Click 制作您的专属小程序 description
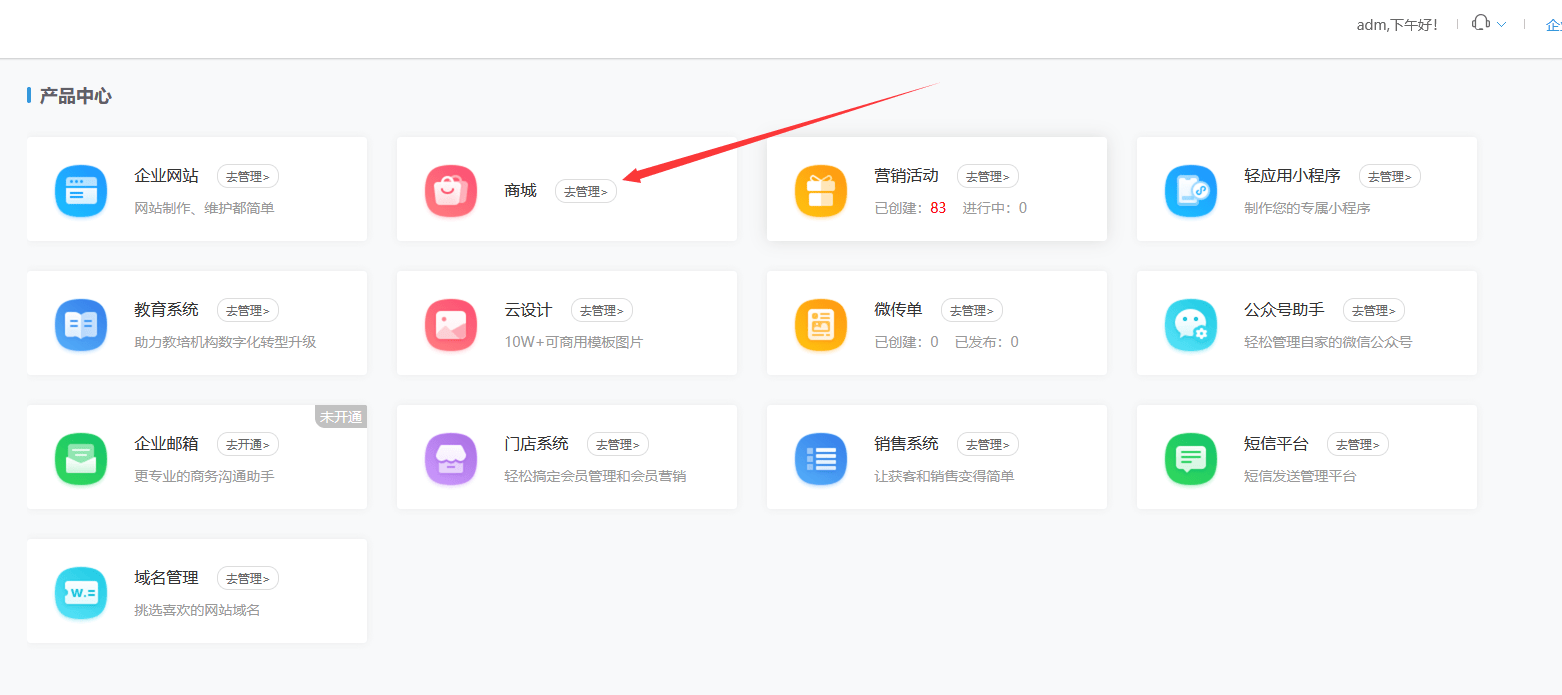The width and height of the screenshot is (1562, 695). [x=1307, y=208]
